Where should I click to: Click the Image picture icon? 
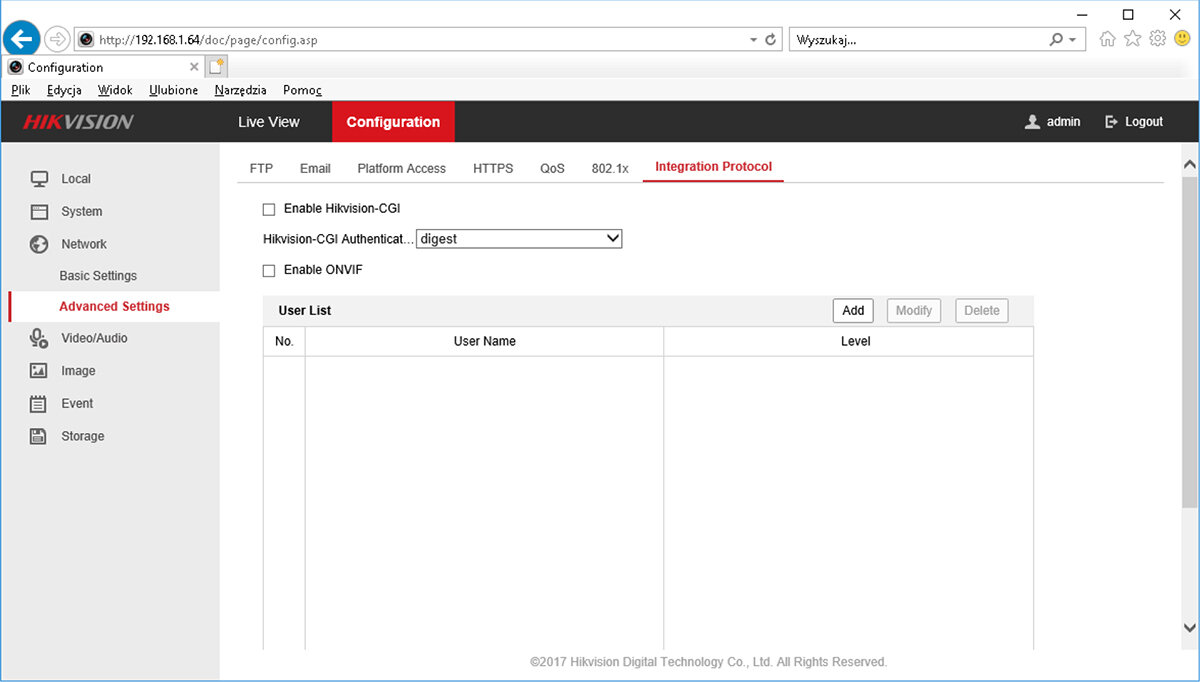coord(39,371)
